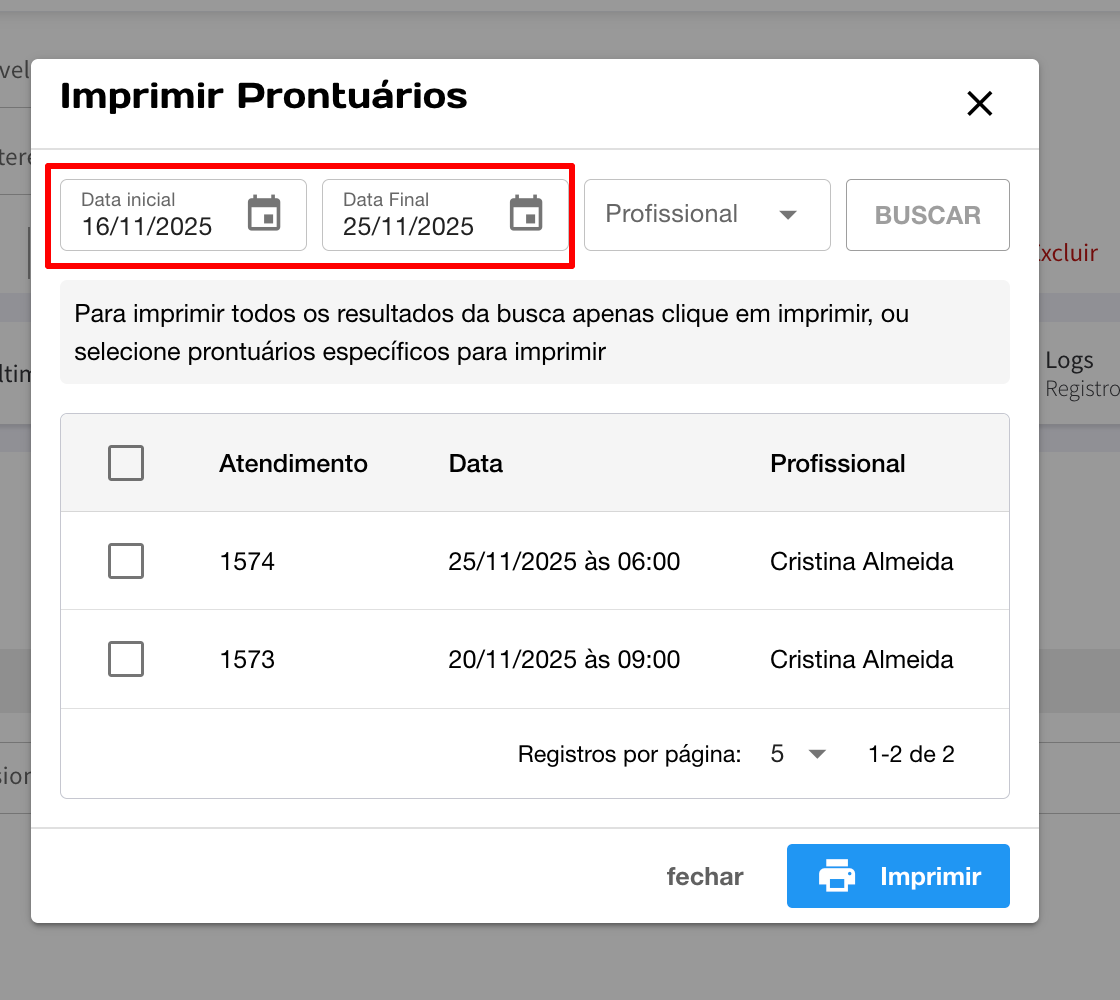Sort by the Atendimento column header

coord(293,464)
